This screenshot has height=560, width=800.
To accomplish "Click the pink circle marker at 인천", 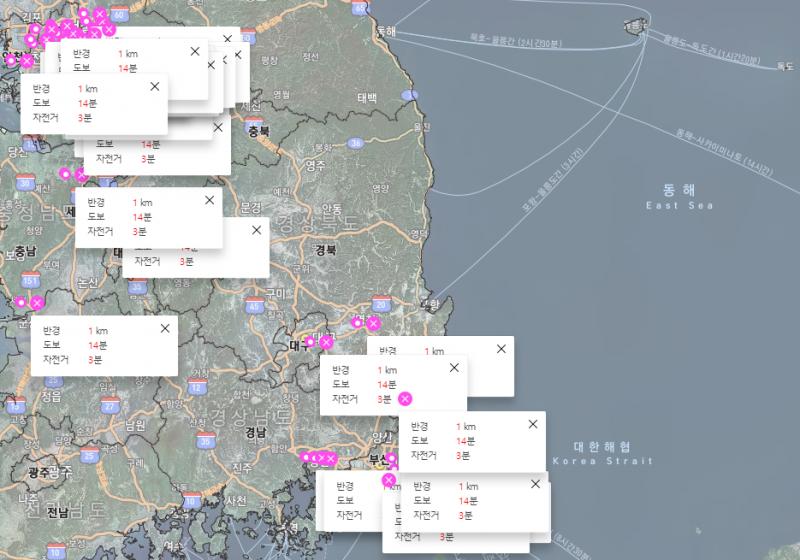I will (11, 61).
